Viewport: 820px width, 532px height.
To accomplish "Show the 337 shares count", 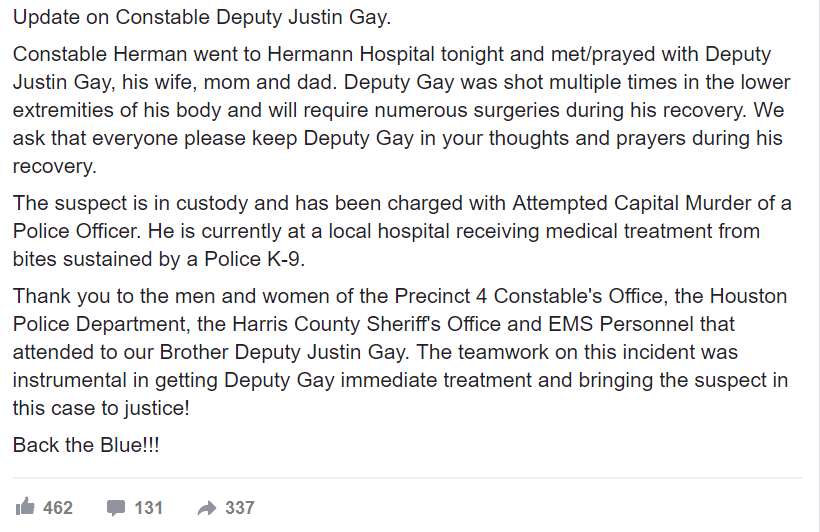I will click(240, 507).
